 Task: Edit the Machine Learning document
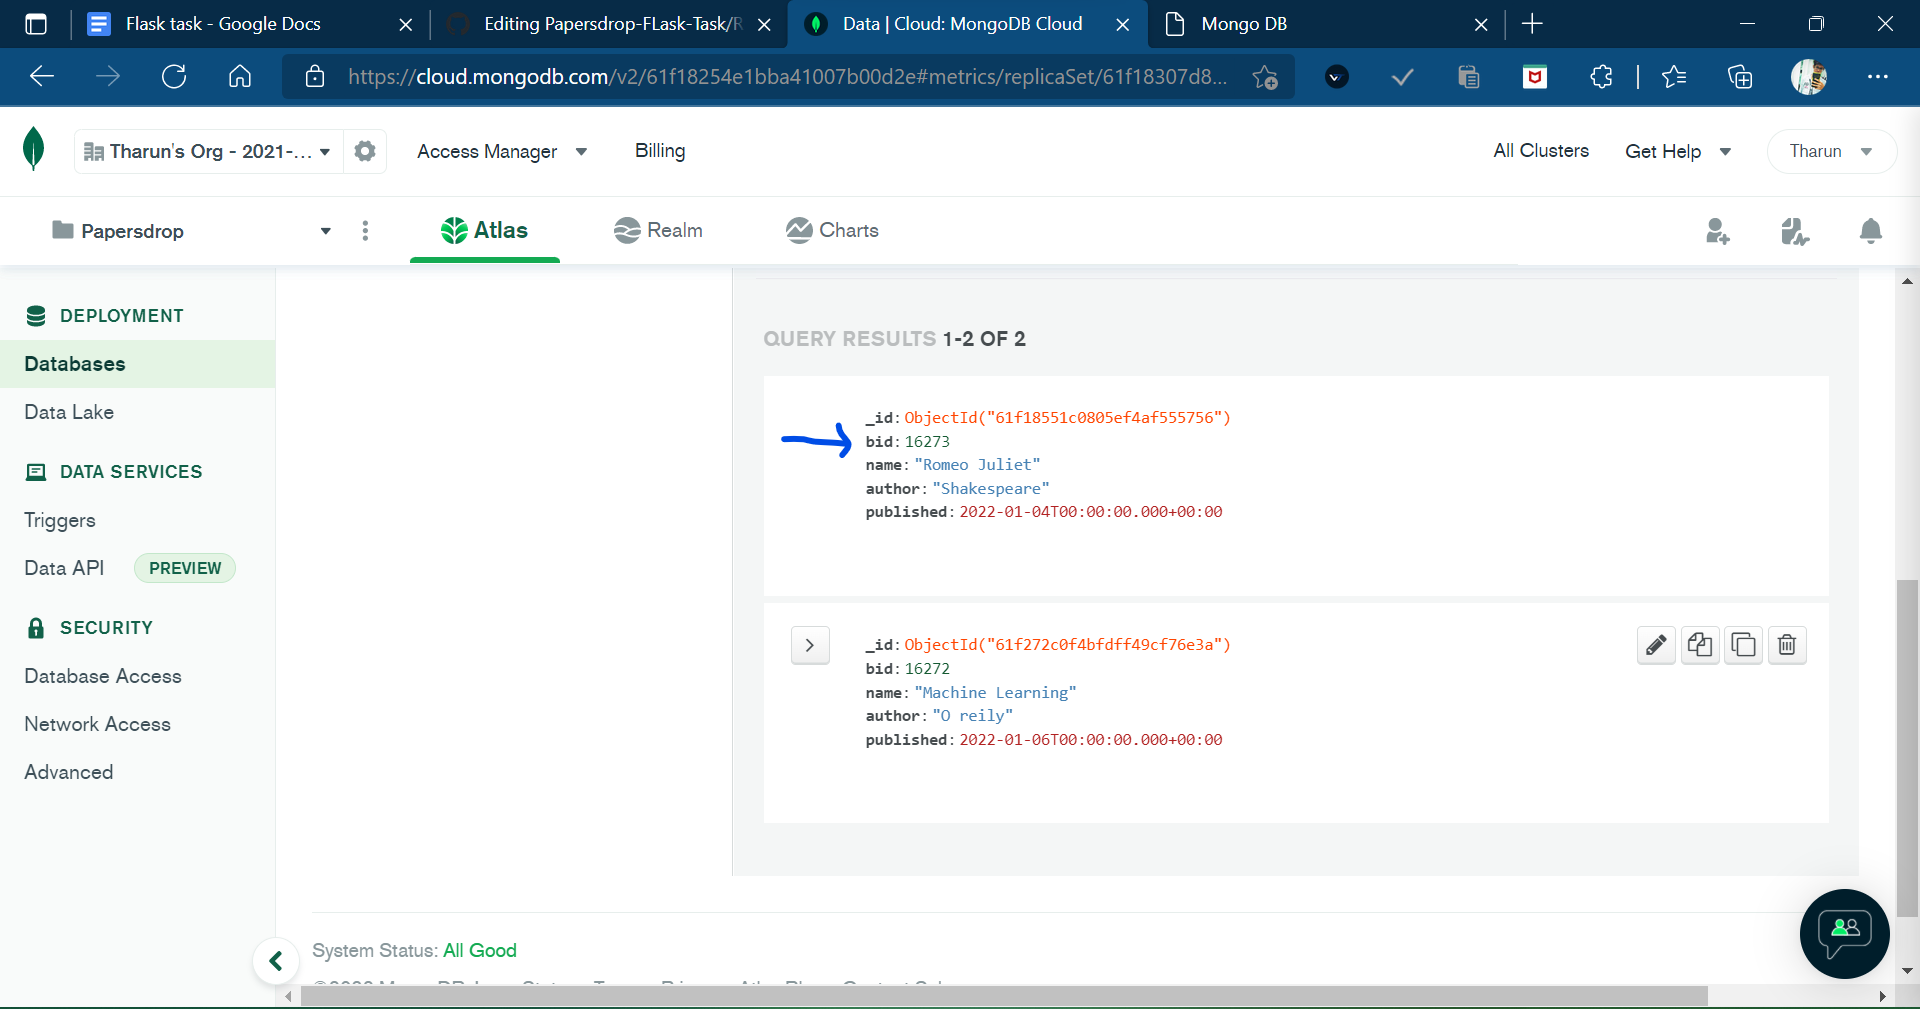point(1655,645)
